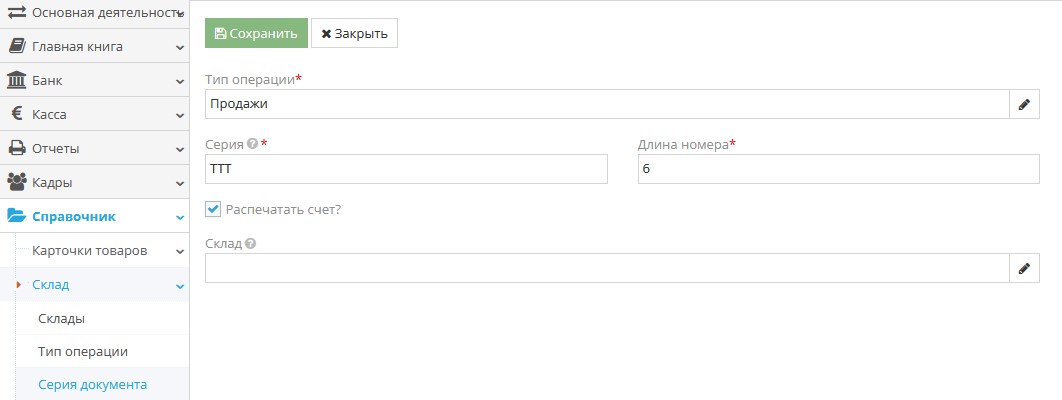Expand the Карточки товаров submenu
The width and height of the screenshot is (1062, 400).
tap(179, 251)
